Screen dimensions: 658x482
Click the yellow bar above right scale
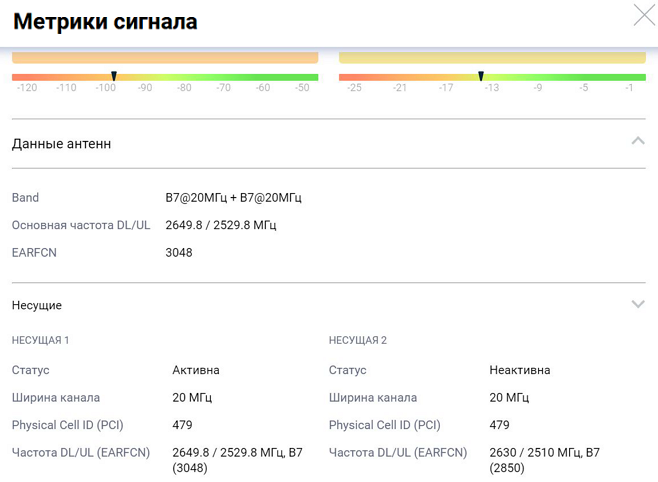click(492, 58)
